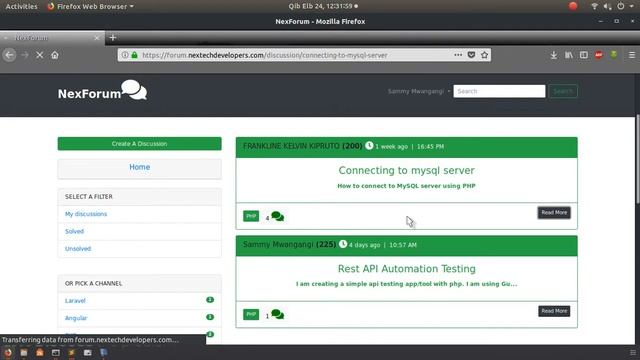Click the comments bubble on the Rest API post
640x360 pixels.
pyautogui.click(x=278, y=314)
